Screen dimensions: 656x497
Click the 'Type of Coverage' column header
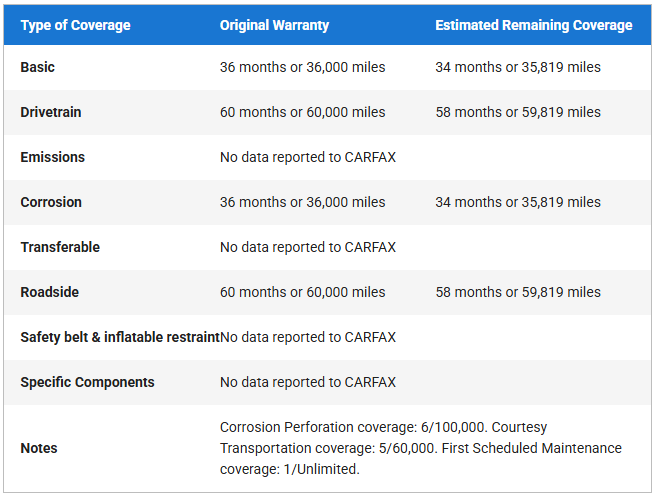[75, 25]
